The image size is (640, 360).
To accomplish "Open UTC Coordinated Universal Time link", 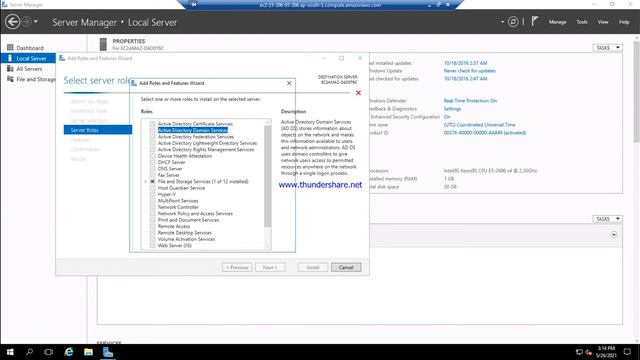I will tap(480, 124).
